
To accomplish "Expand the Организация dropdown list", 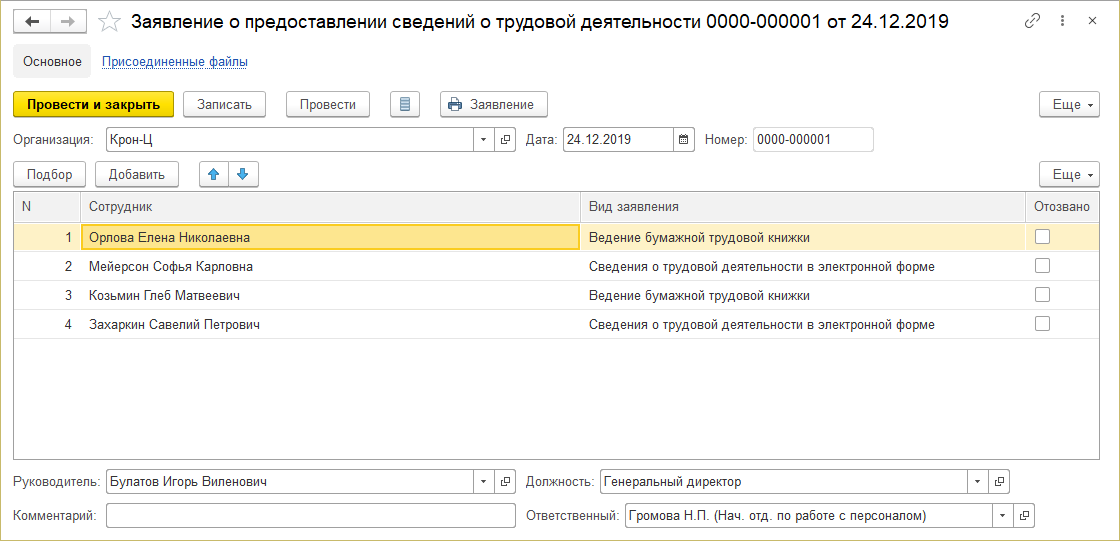I will [483, 140].
